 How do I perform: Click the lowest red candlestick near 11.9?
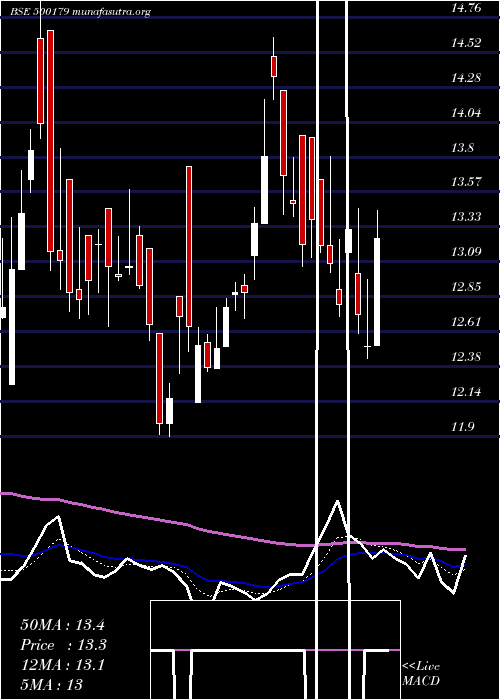point(159,378)
